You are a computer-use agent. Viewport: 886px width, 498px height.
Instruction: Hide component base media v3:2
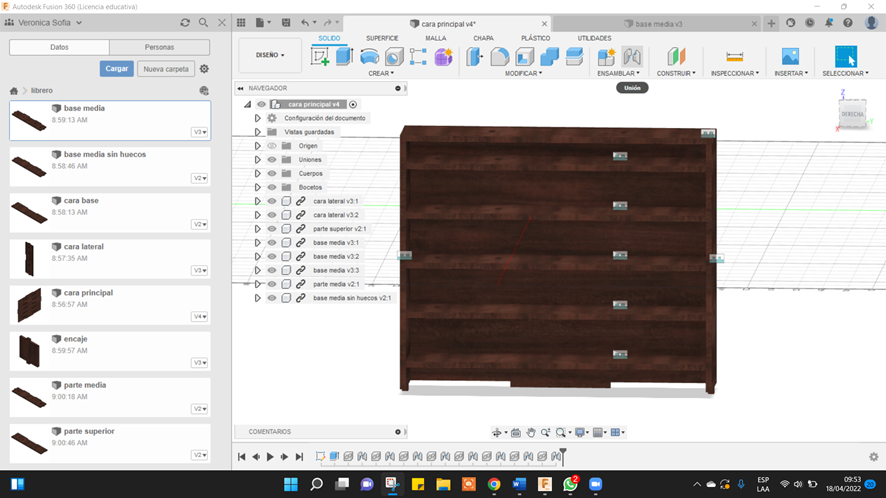click(x=272, y=257)
